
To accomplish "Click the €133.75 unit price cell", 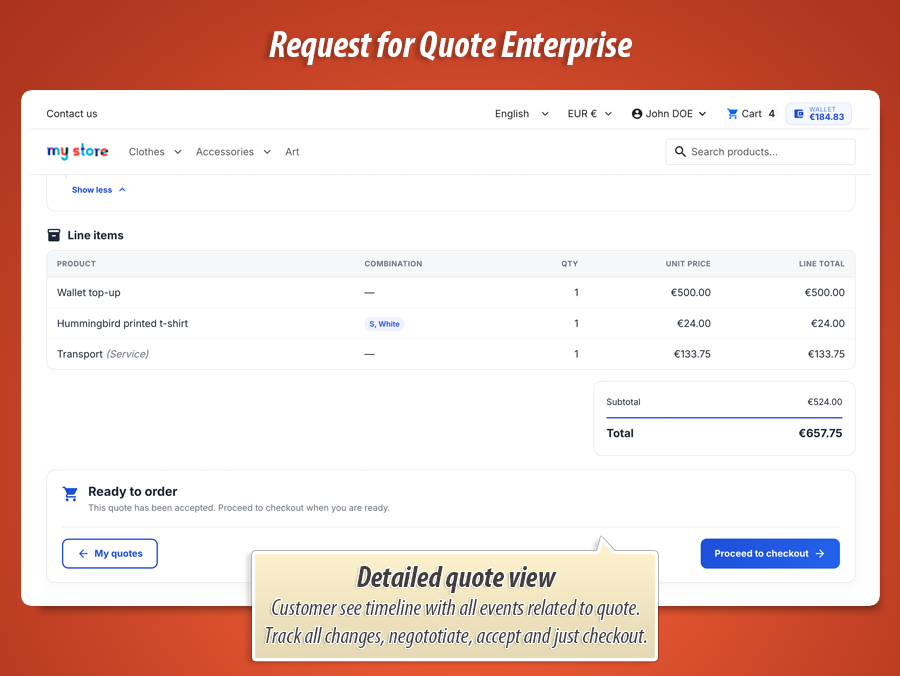I will coord(692,354).
